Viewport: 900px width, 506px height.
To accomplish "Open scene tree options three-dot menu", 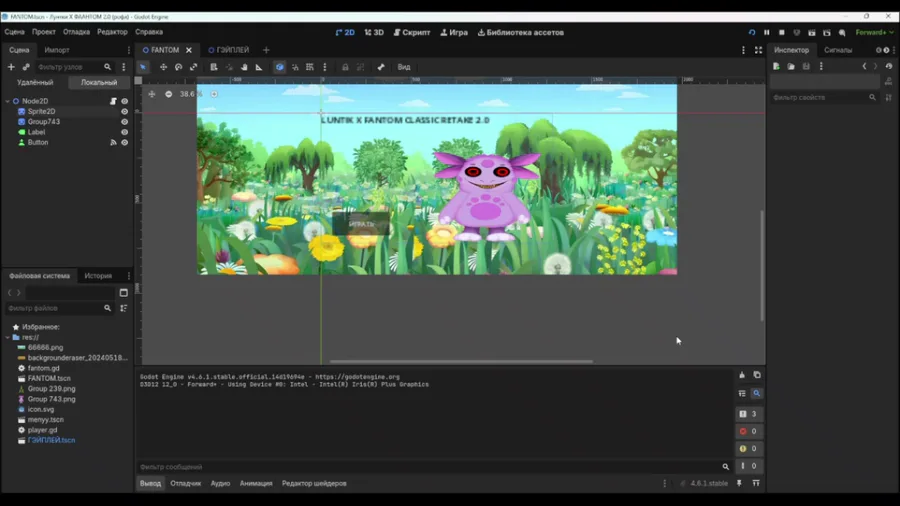I will pyautogui.click(x=123, y=67).
